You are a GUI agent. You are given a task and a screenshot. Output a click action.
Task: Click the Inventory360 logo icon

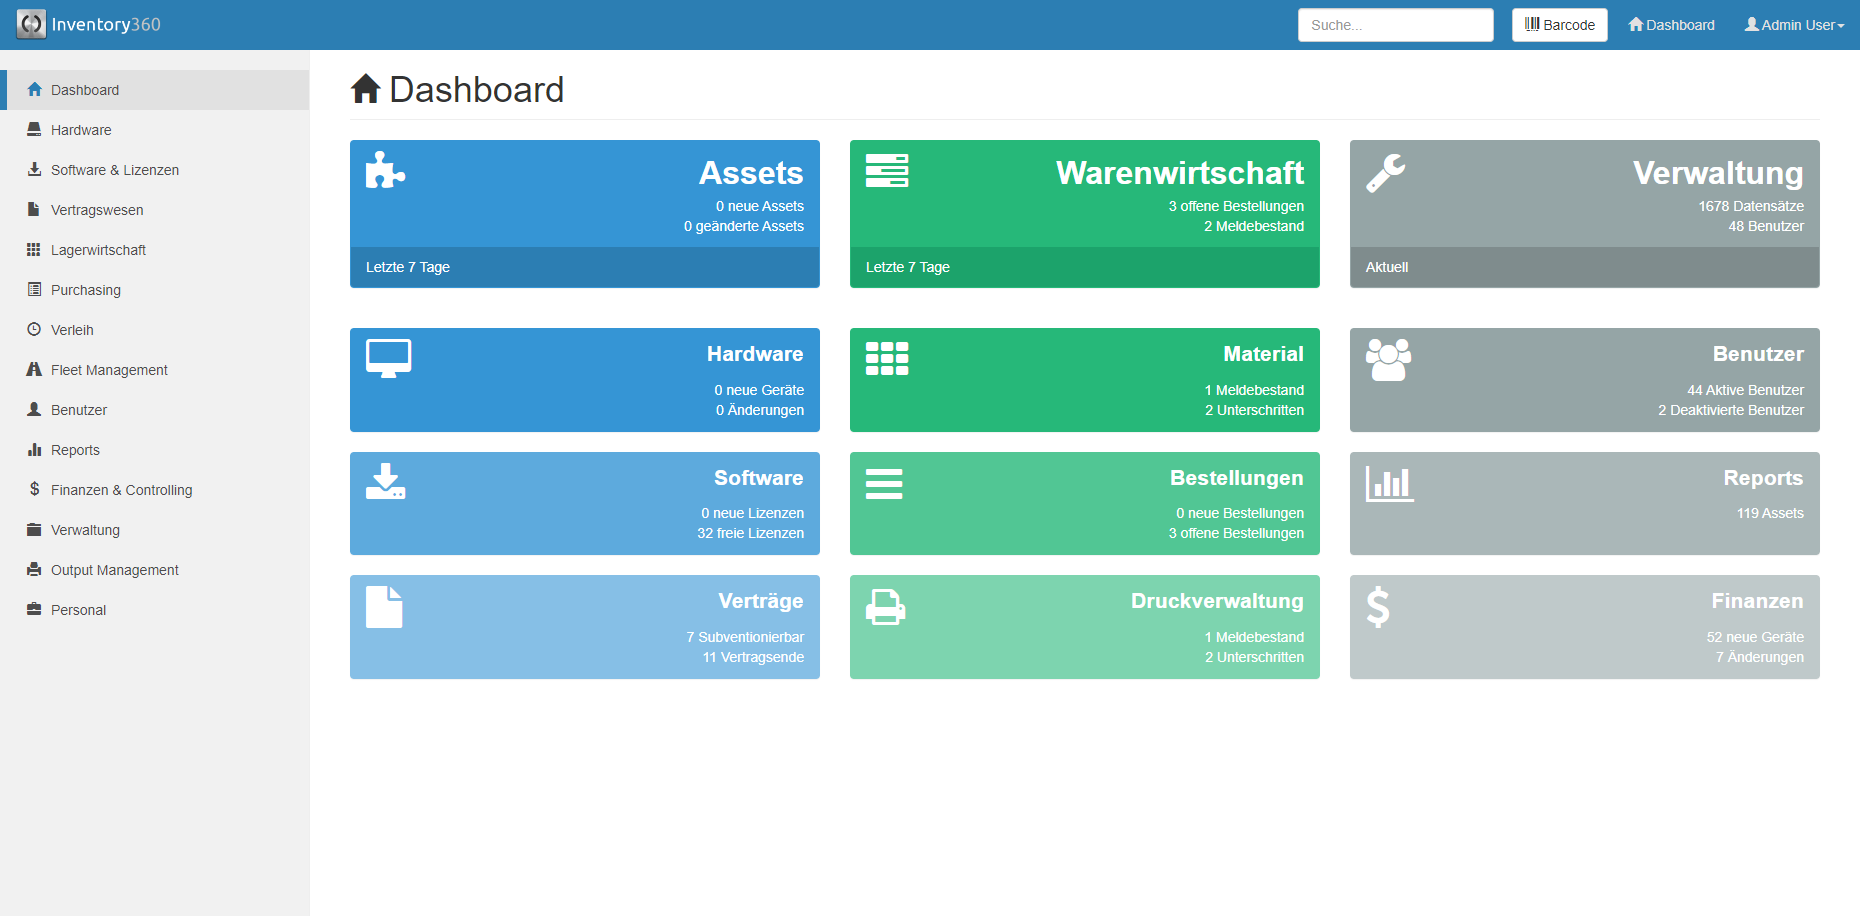point(31,24)
